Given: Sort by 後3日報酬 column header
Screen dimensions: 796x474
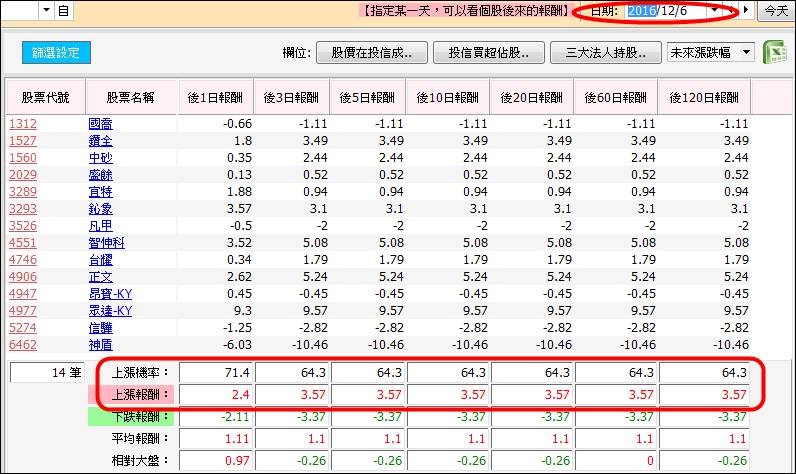Looking at the screenshot, I should (292, 97).
